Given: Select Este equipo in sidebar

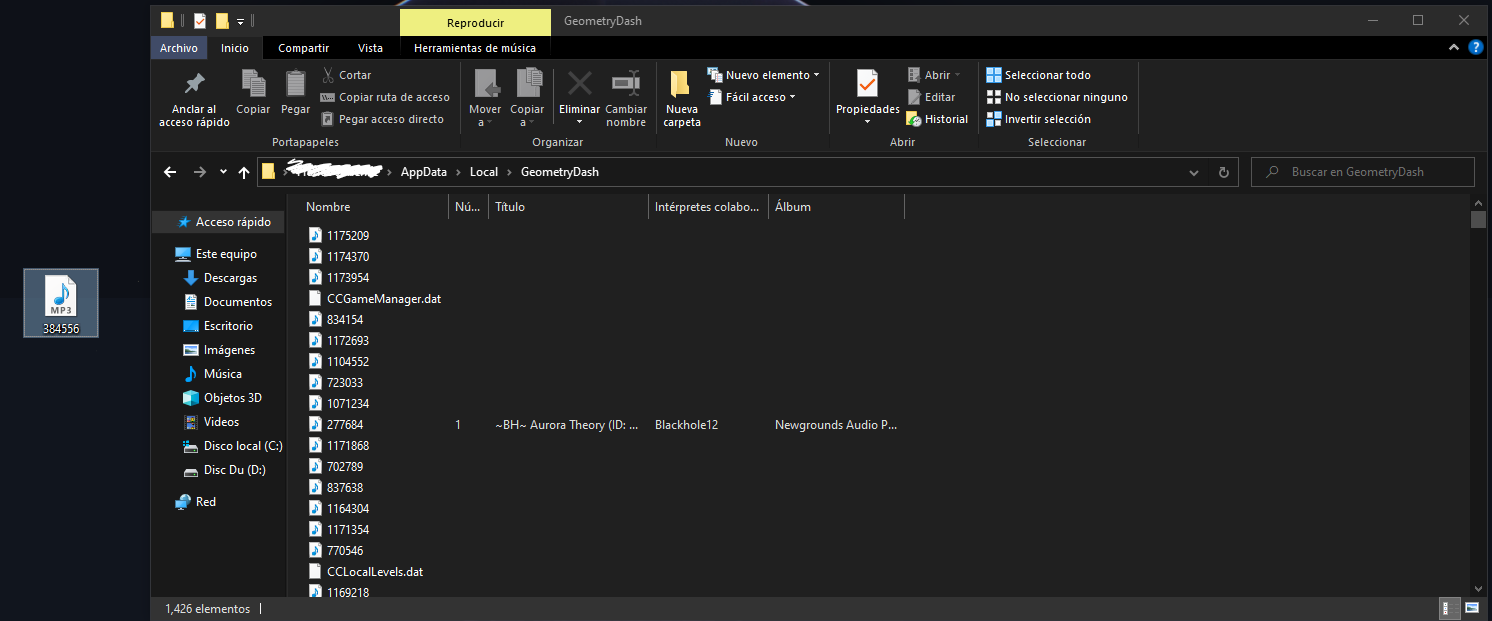Looking at the screenshot, I should [x=216, y=254].
